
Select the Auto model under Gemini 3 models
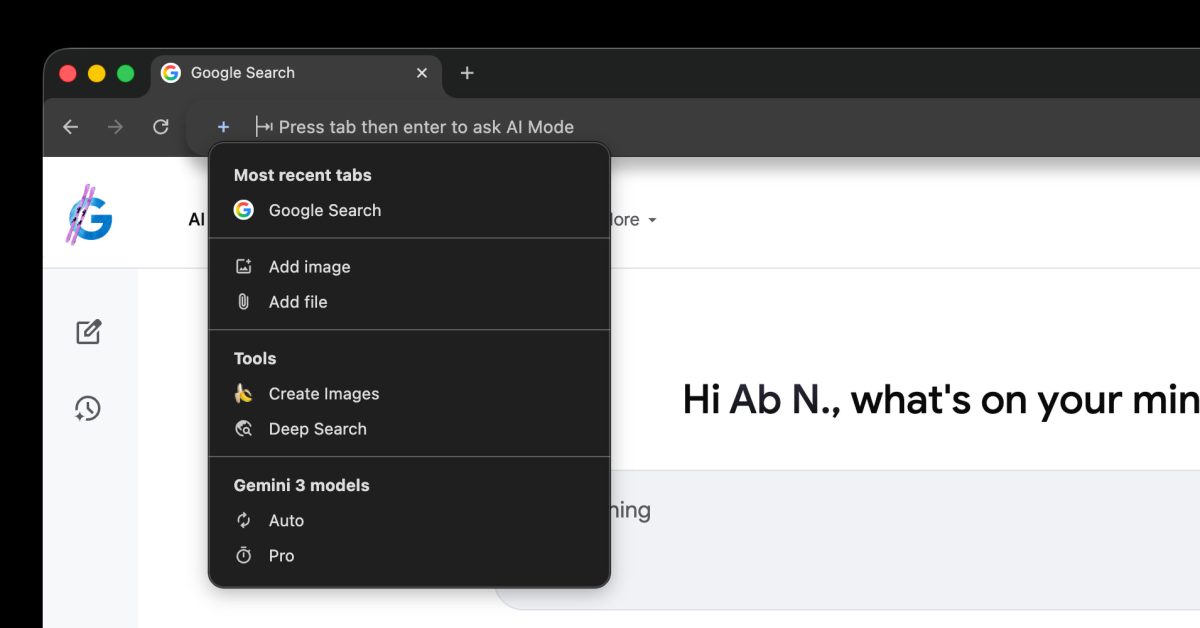point(286,520)
